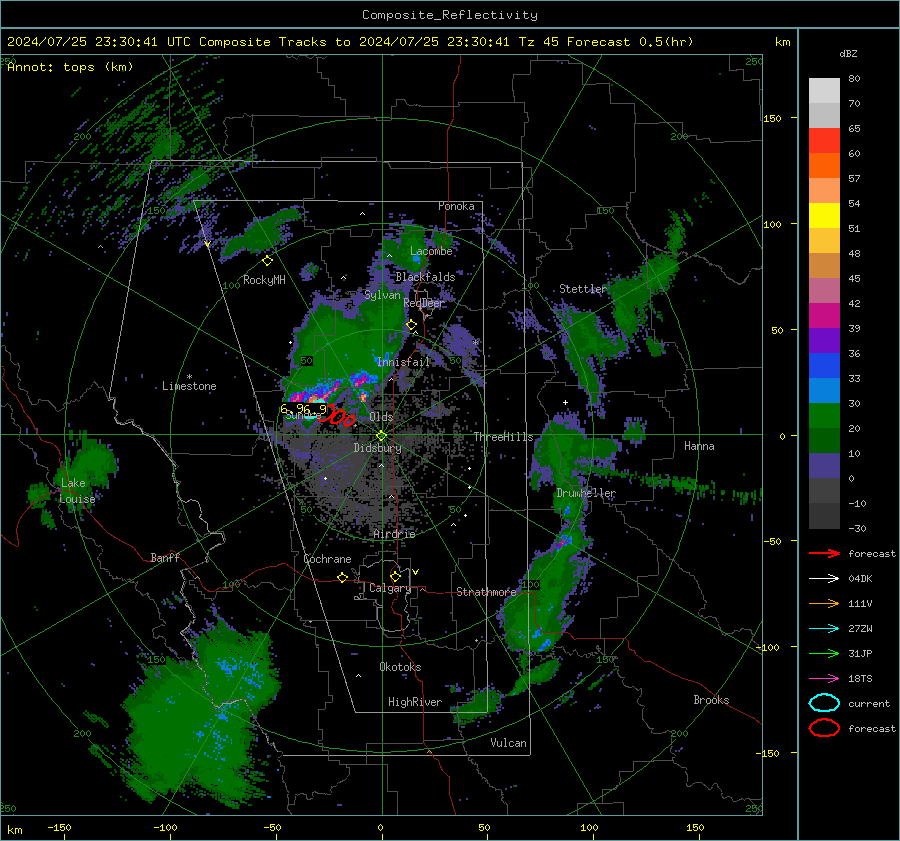This screenshot has width=900, height=841.
Task: Click the 65 dBZ red color swatch
Action: click(x=824, y=140)
